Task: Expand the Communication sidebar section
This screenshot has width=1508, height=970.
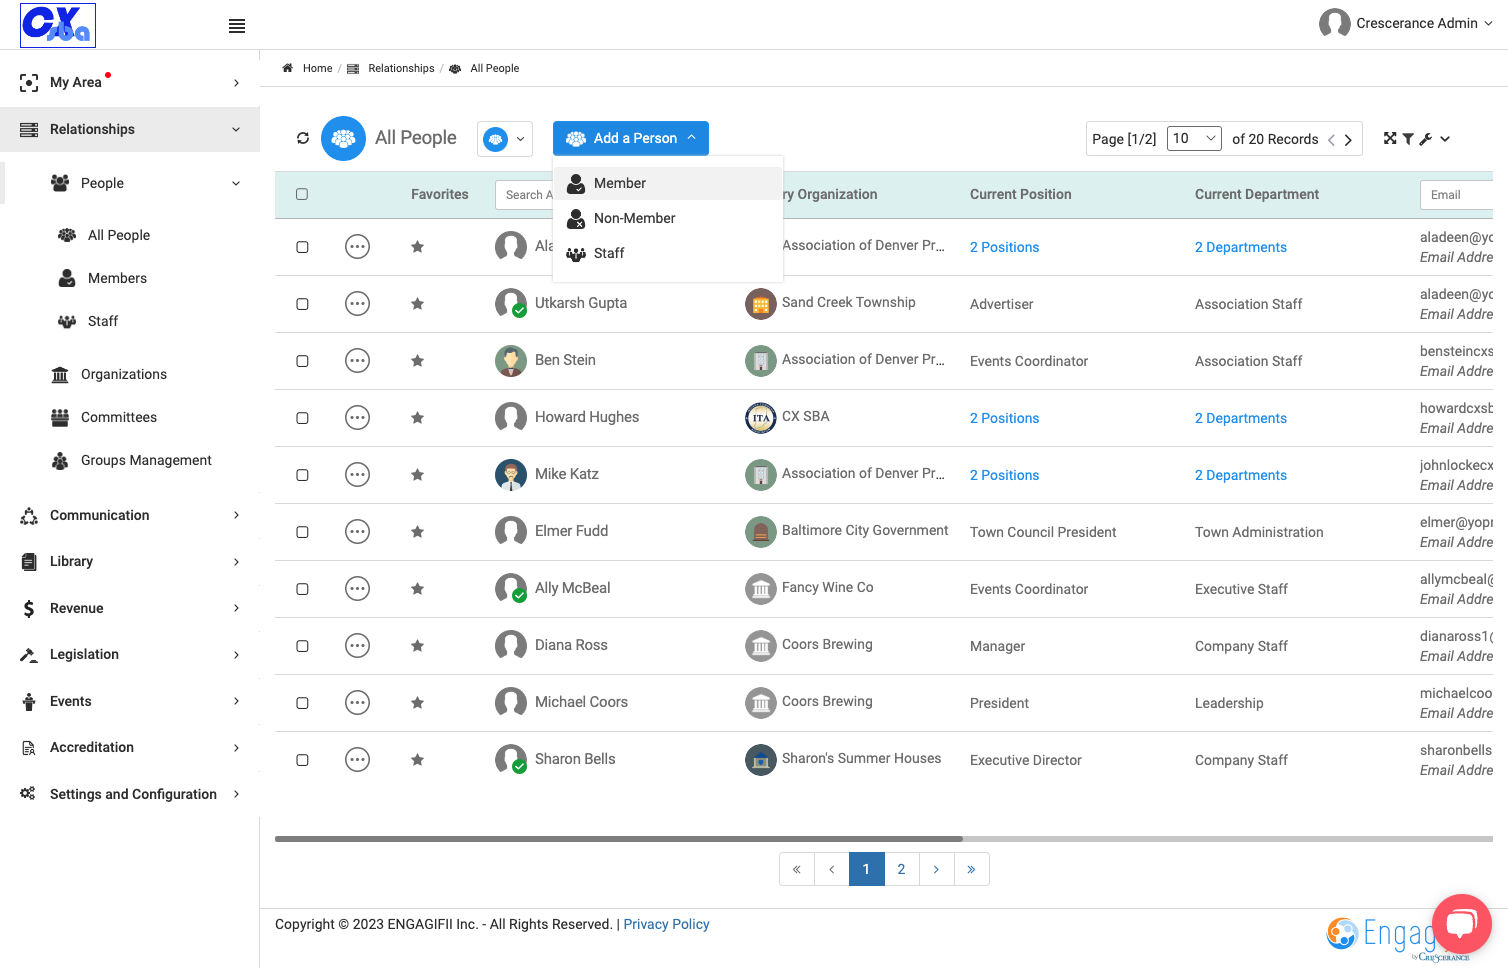Action: pos(130,515)
